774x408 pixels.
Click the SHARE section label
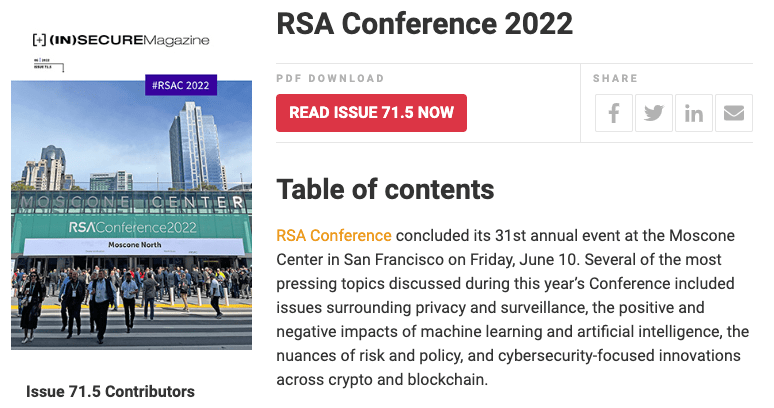(x=614, y=78)
